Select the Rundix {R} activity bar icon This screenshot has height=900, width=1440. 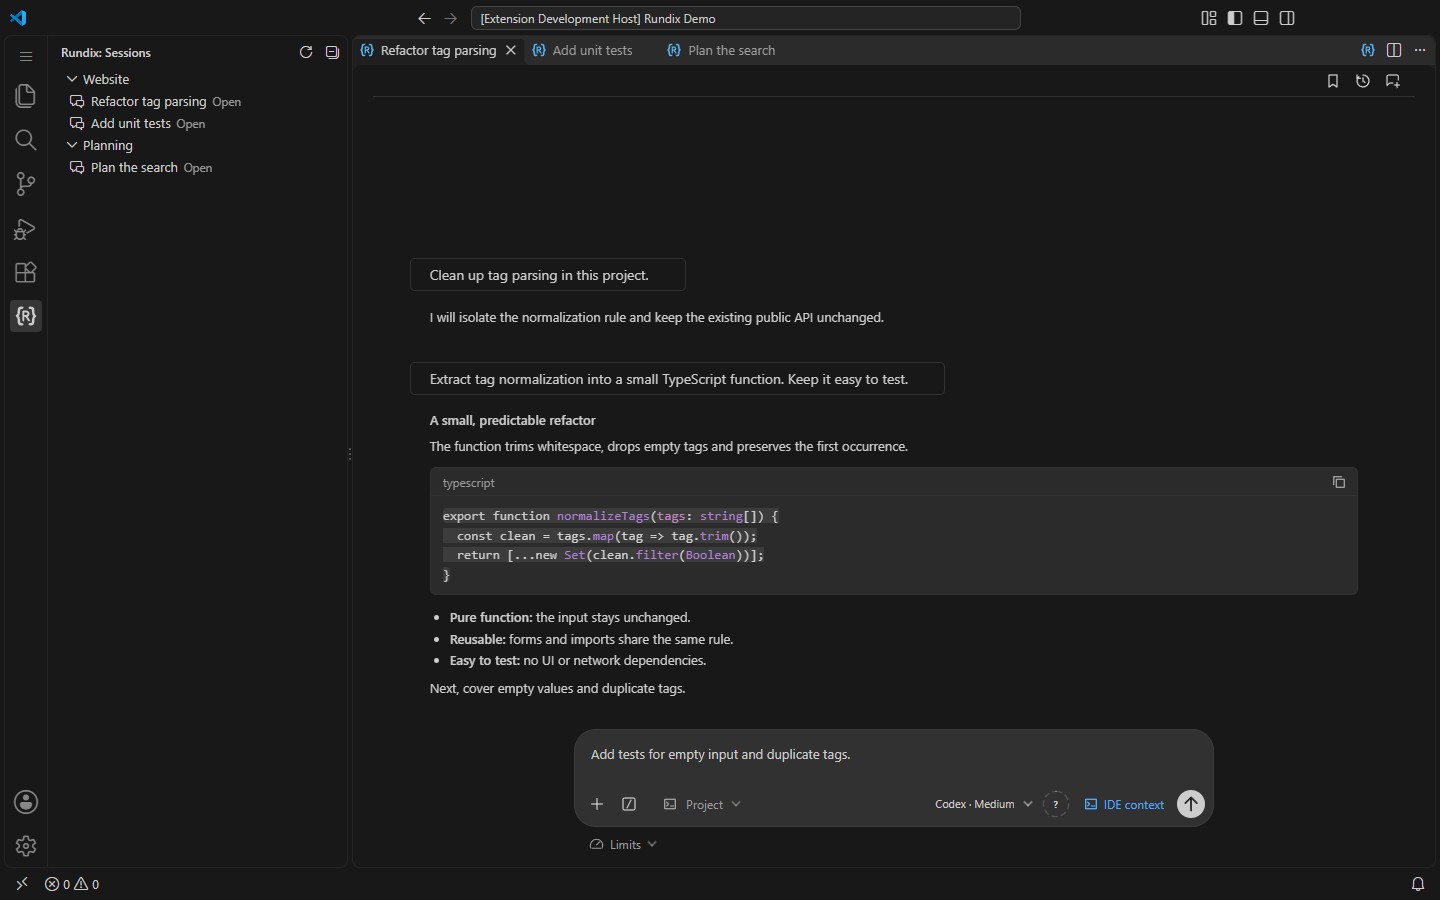[26, 317]
